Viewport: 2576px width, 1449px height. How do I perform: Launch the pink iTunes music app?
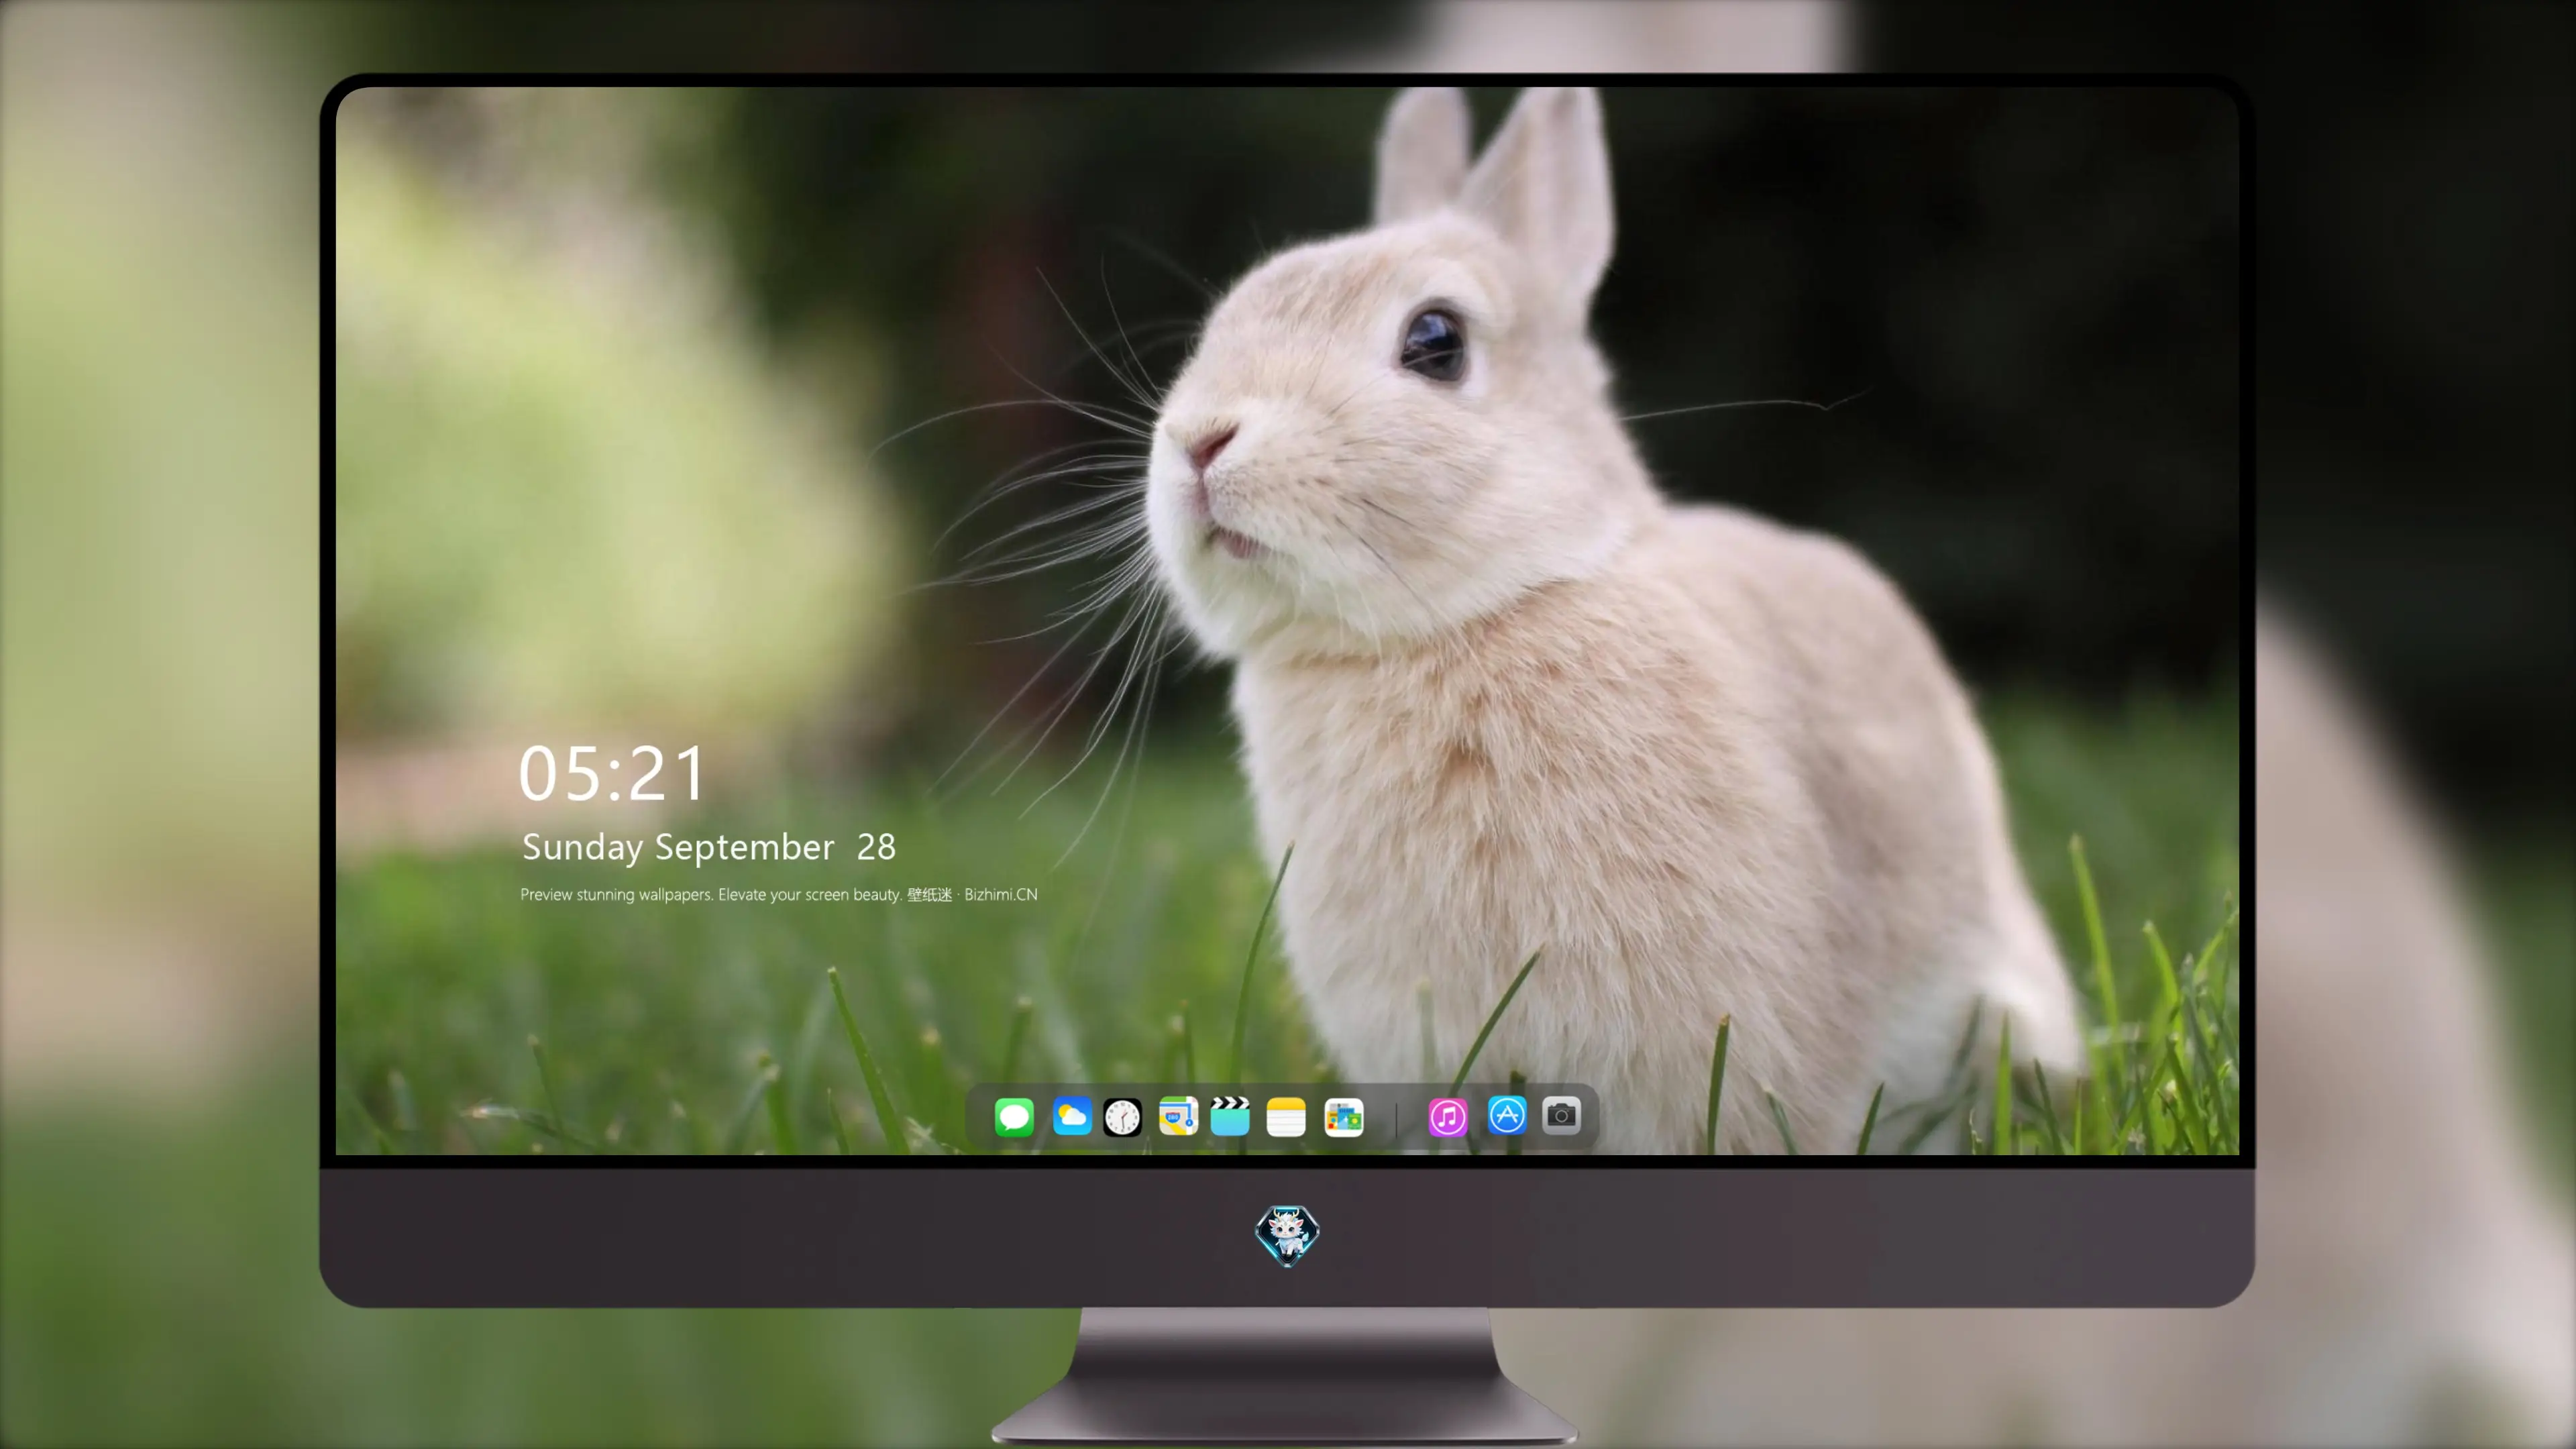[x=1448, y=1116]
